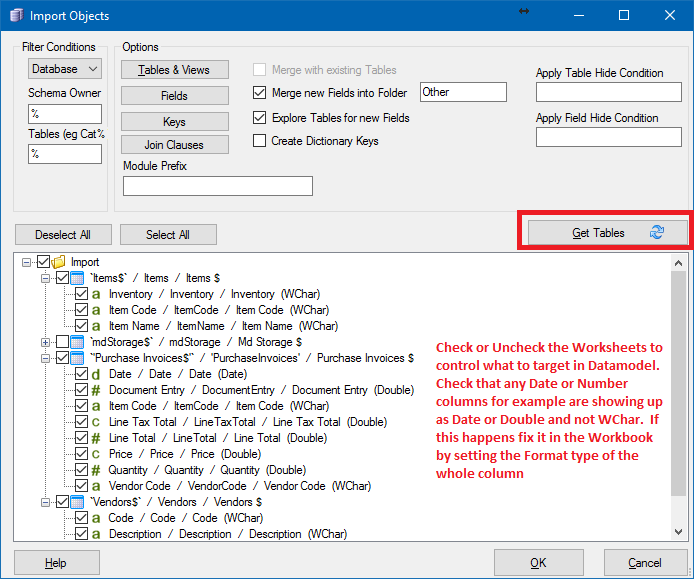
Task: Click the Keys option button
Action: 175,122
